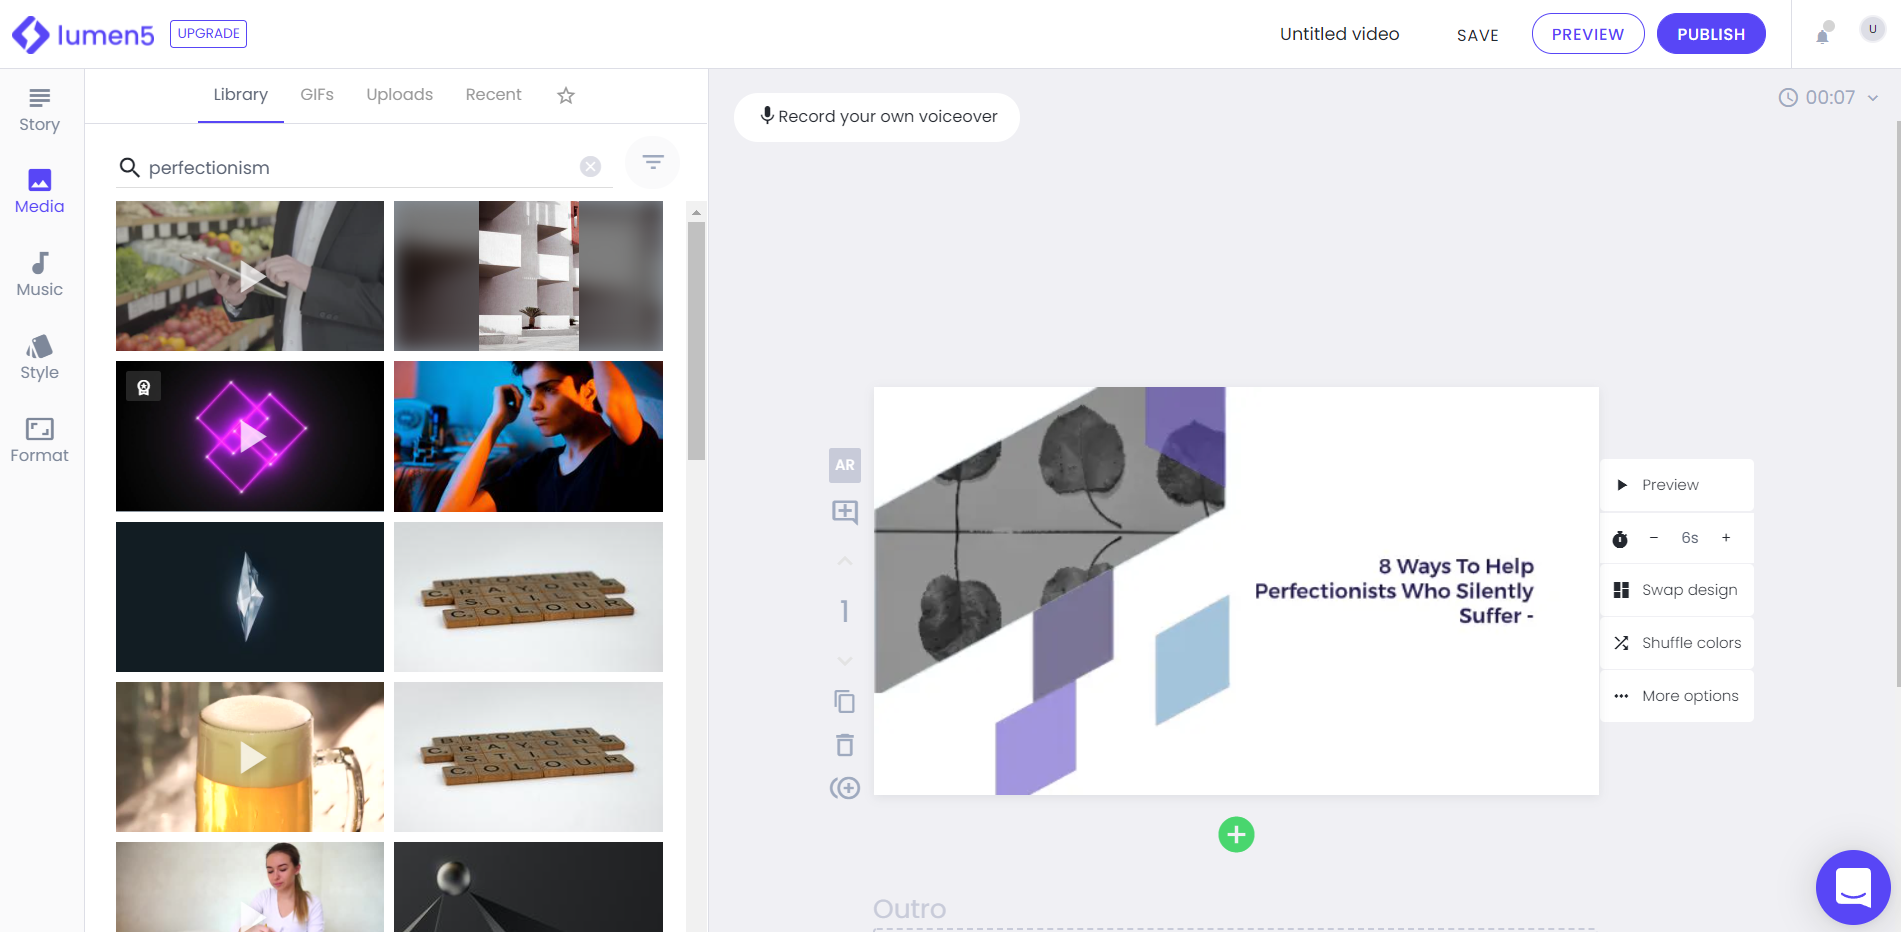
Task: Move the scene up with the chevron
Action: tap(845, 561)
